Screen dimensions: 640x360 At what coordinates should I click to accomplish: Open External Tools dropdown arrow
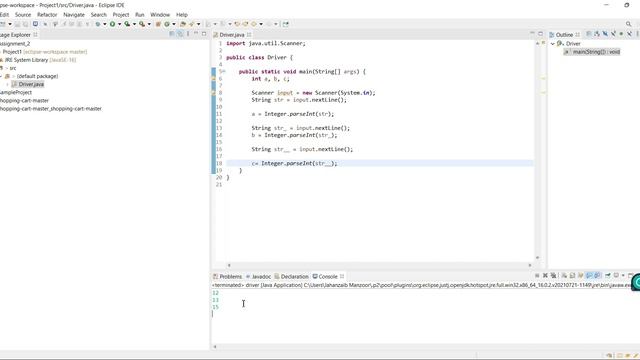tap(149, 24)
